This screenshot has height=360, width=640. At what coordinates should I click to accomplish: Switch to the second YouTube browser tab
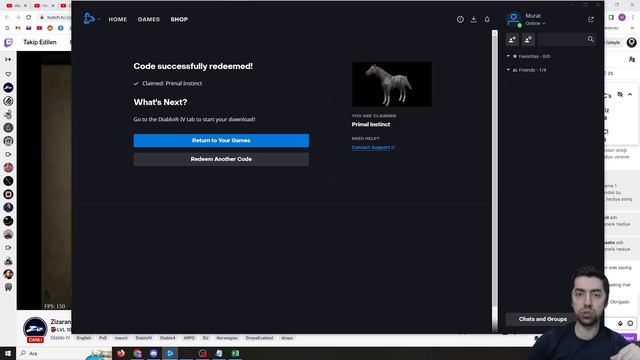44,6
